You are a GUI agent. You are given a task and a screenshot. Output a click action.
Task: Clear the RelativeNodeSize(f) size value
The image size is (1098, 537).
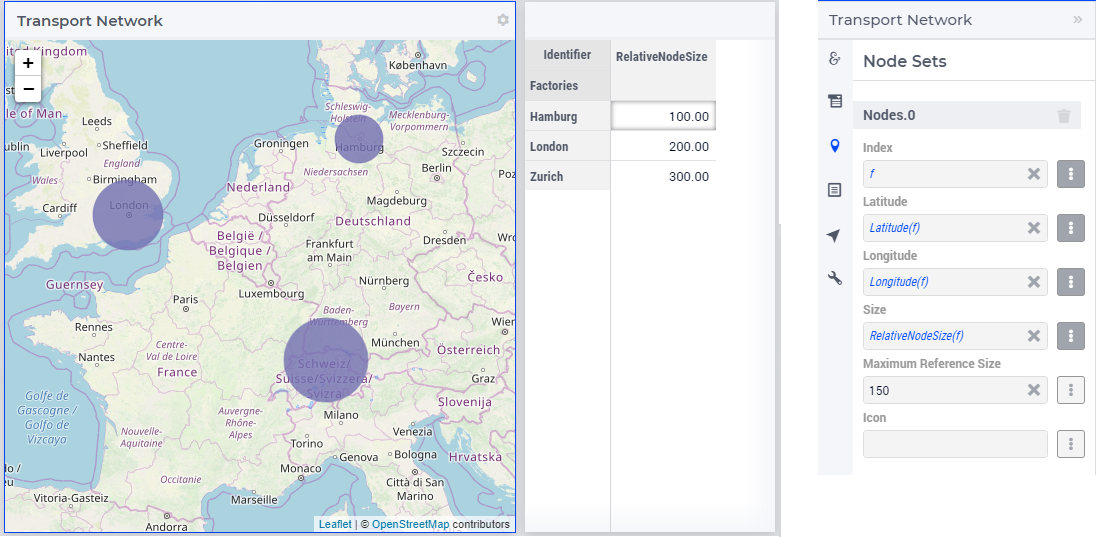coord(1034,336)
